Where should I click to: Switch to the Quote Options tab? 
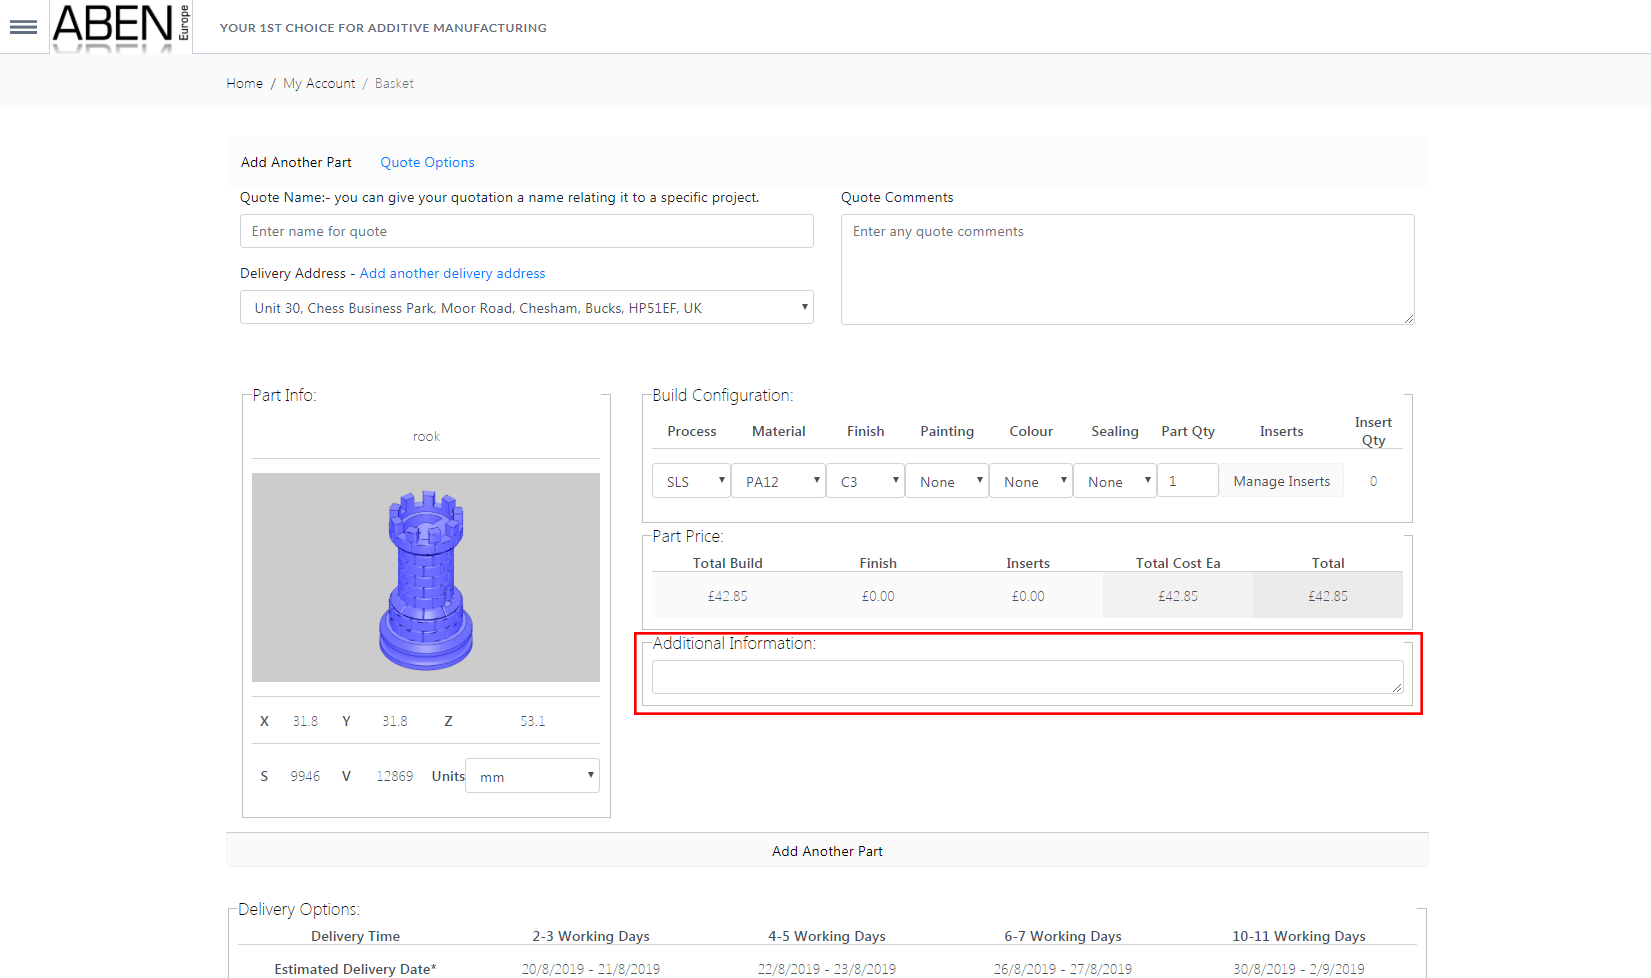click(427, 162)
